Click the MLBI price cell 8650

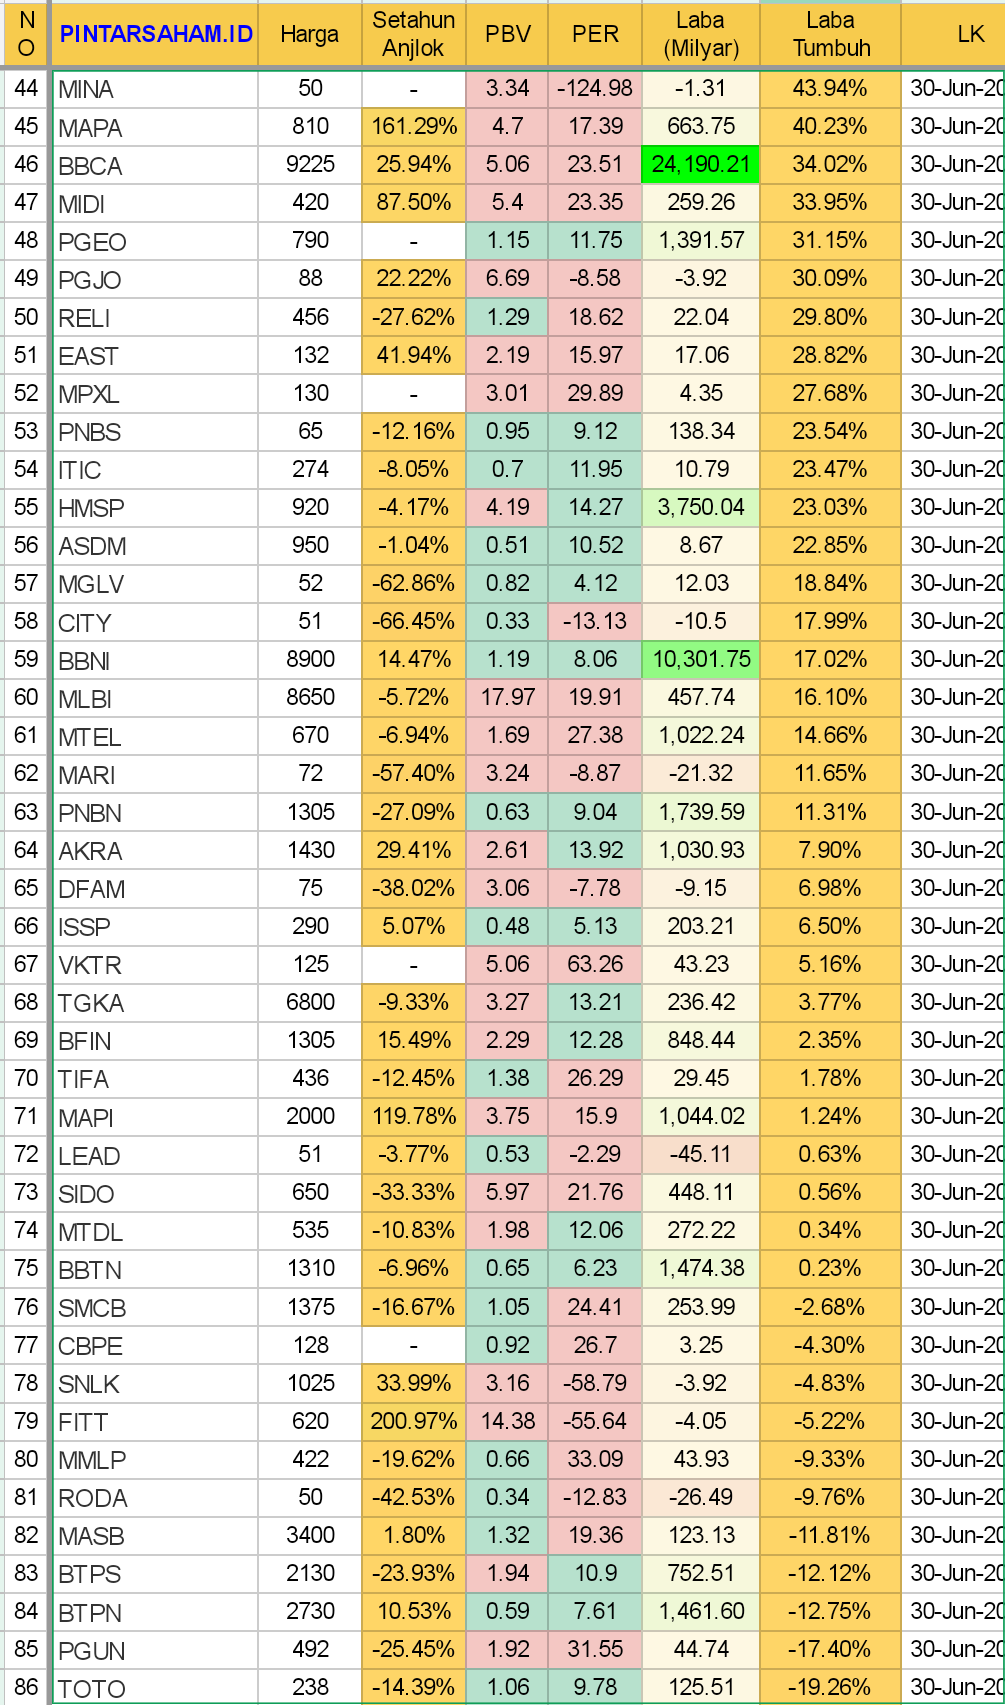tap(310, 698)
